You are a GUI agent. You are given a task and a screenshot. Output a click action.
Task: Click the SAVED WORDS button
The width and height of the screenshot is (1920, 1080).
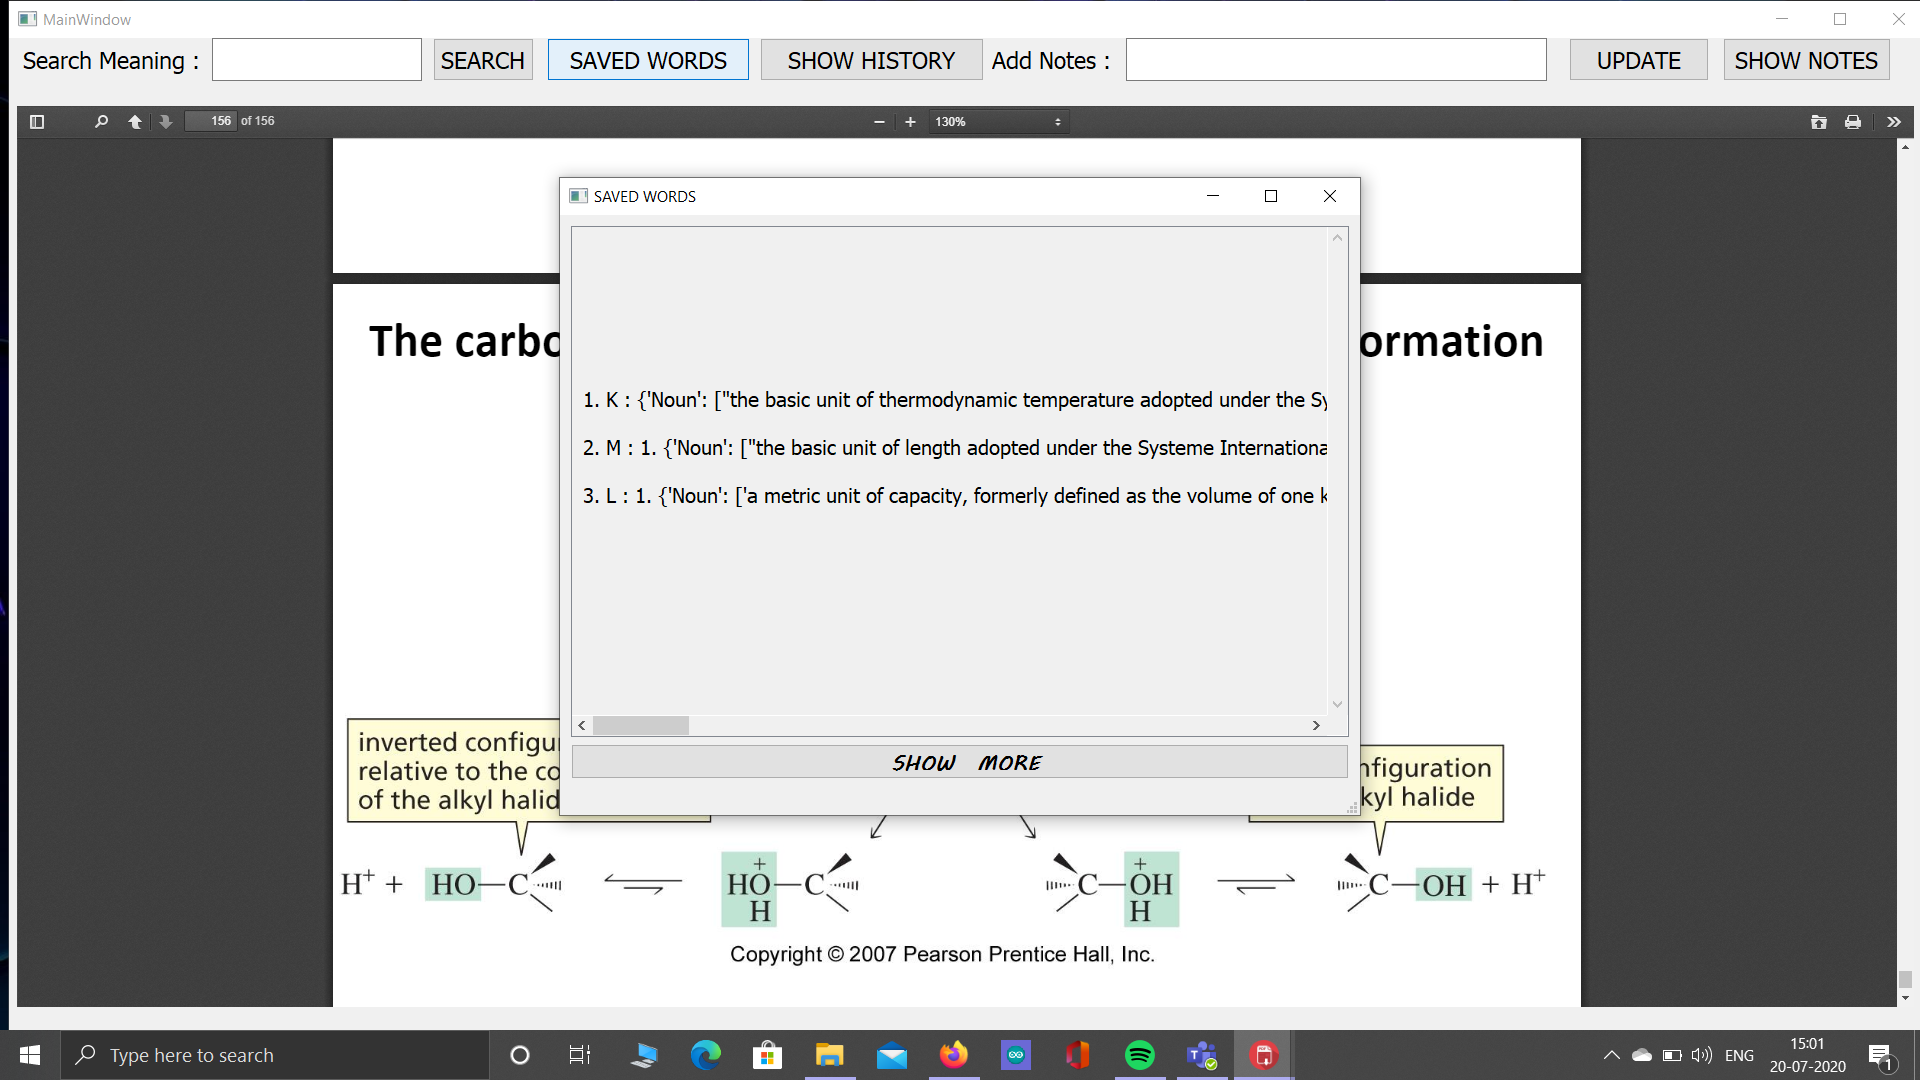648,61
